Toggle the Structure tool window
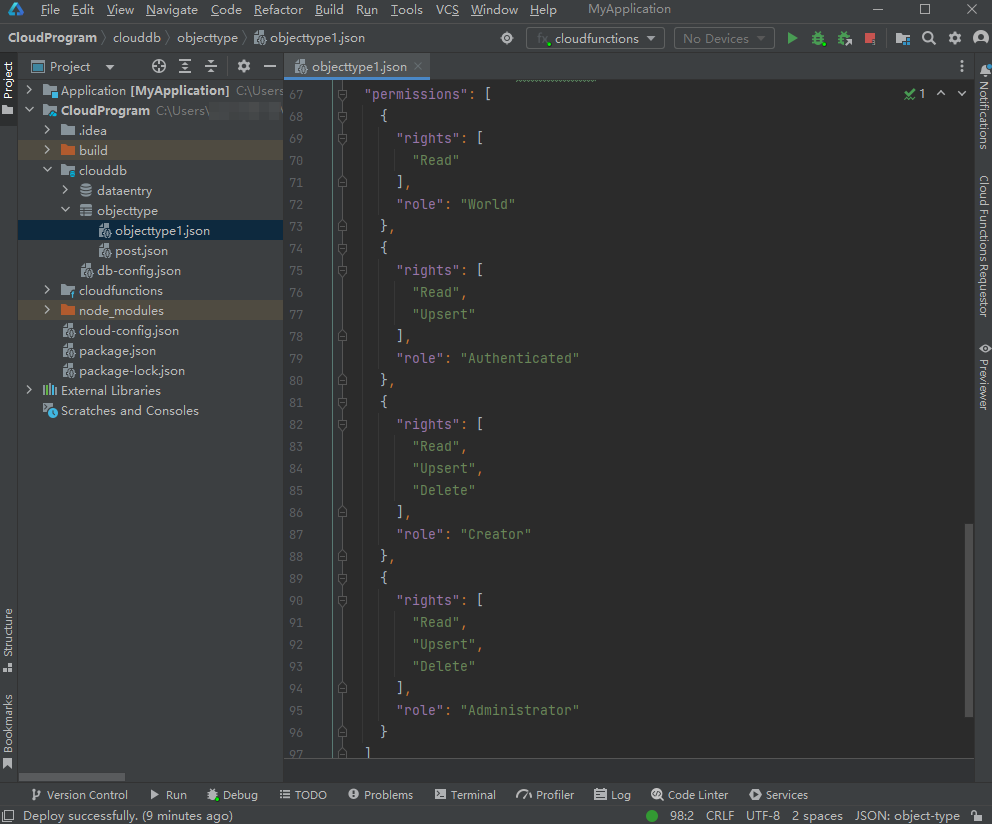This screenshot has width=992, height=824. click(x=8, y=640)
